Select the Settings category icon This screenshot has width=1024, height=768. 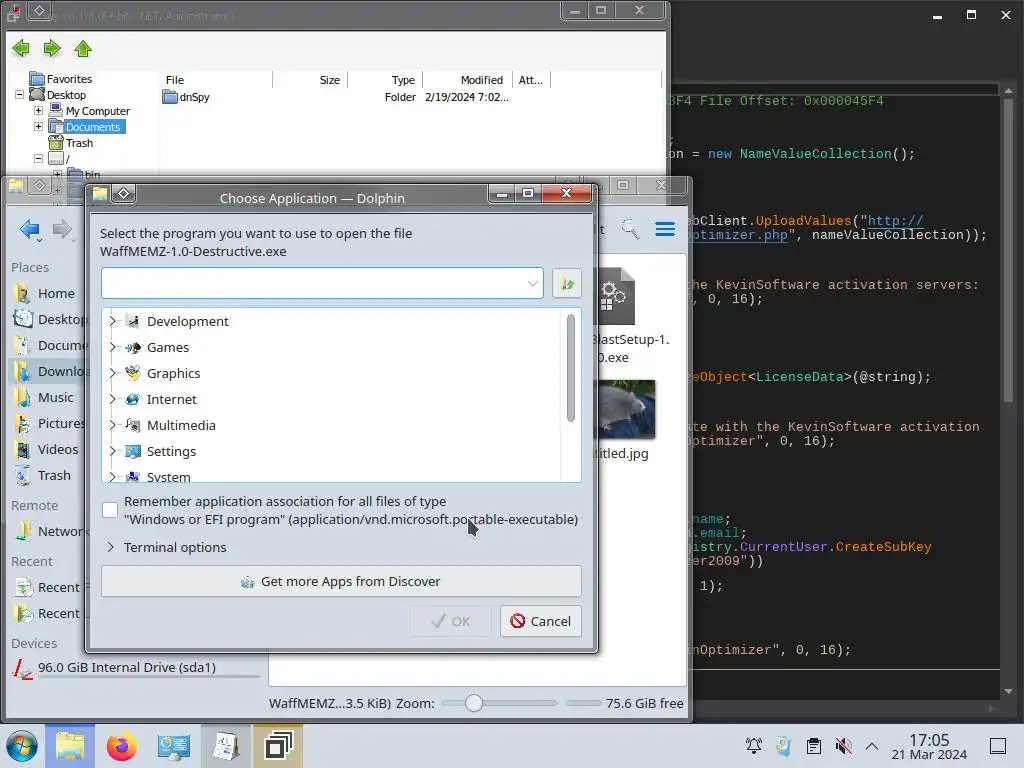pyautogui.click(x=133, y=451)
